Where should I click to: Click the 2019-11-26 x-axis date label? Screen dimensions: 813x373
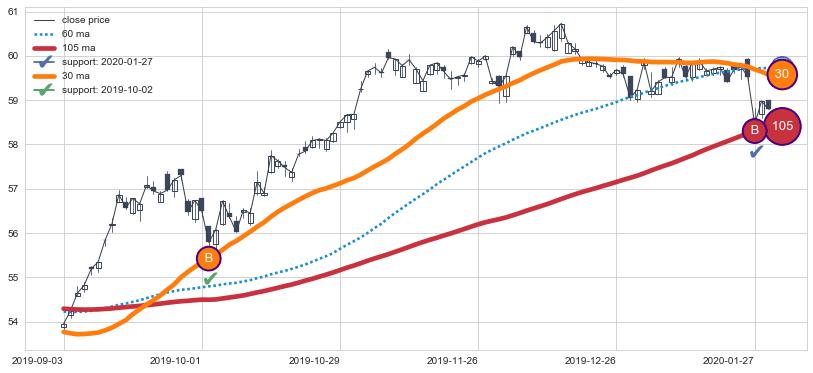pyautogui.click(x=478, y=360)
